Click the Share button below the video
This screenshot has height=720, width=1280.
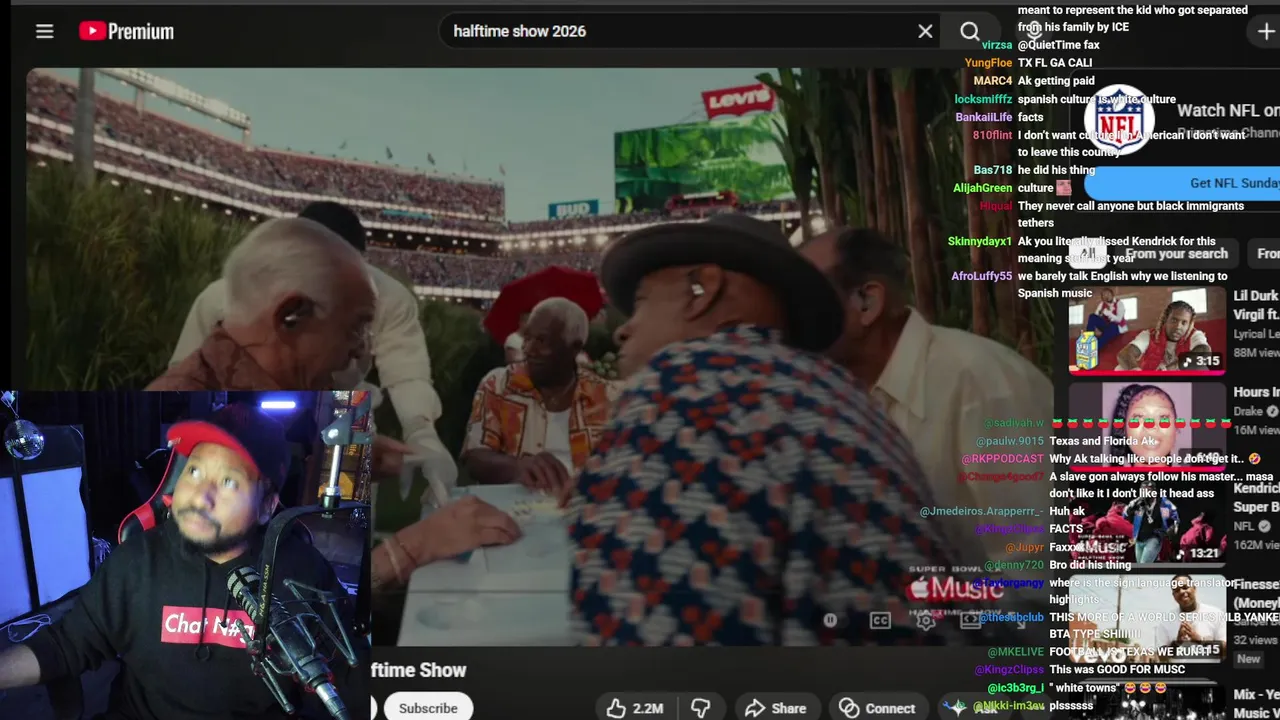[x=776, y=708]
